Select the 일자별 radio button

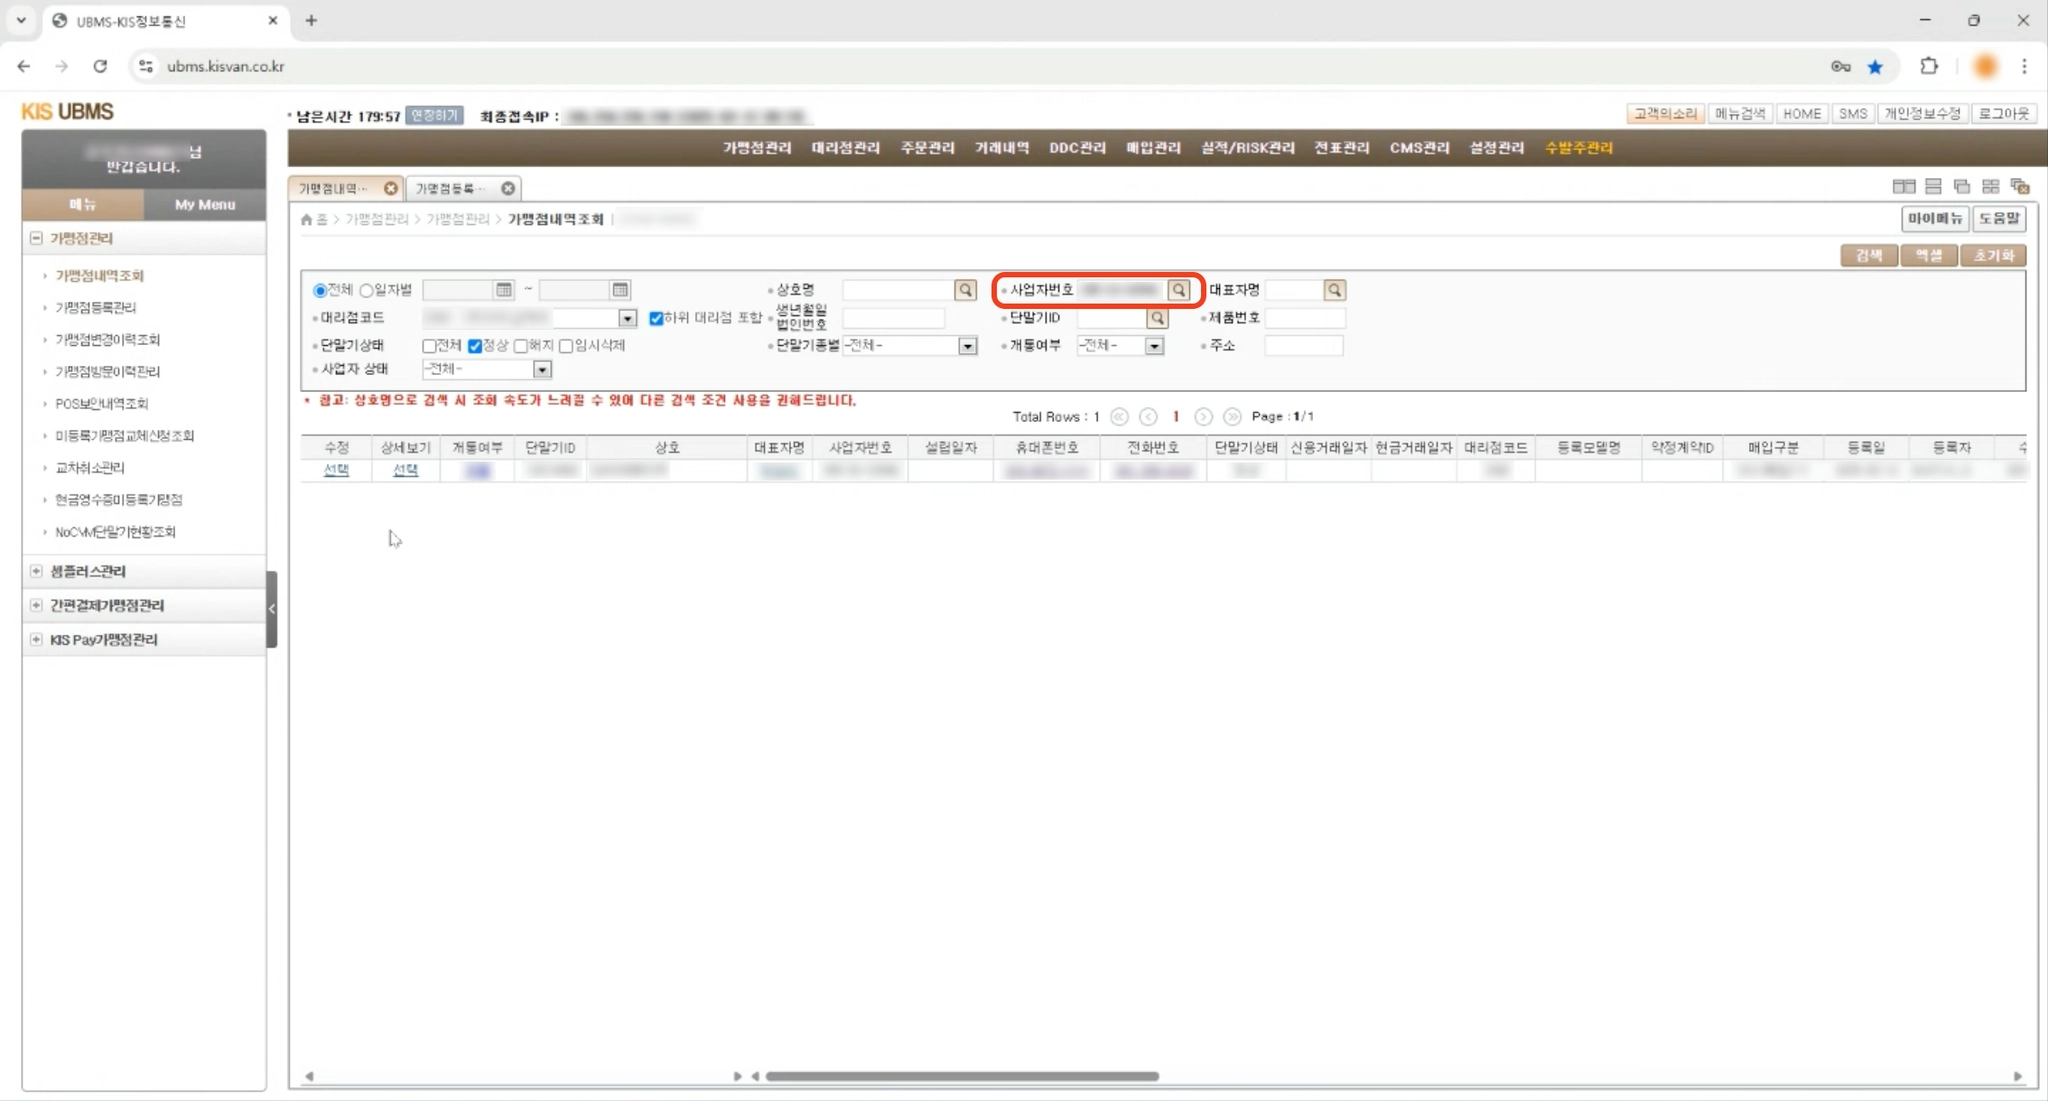(367, 290)
